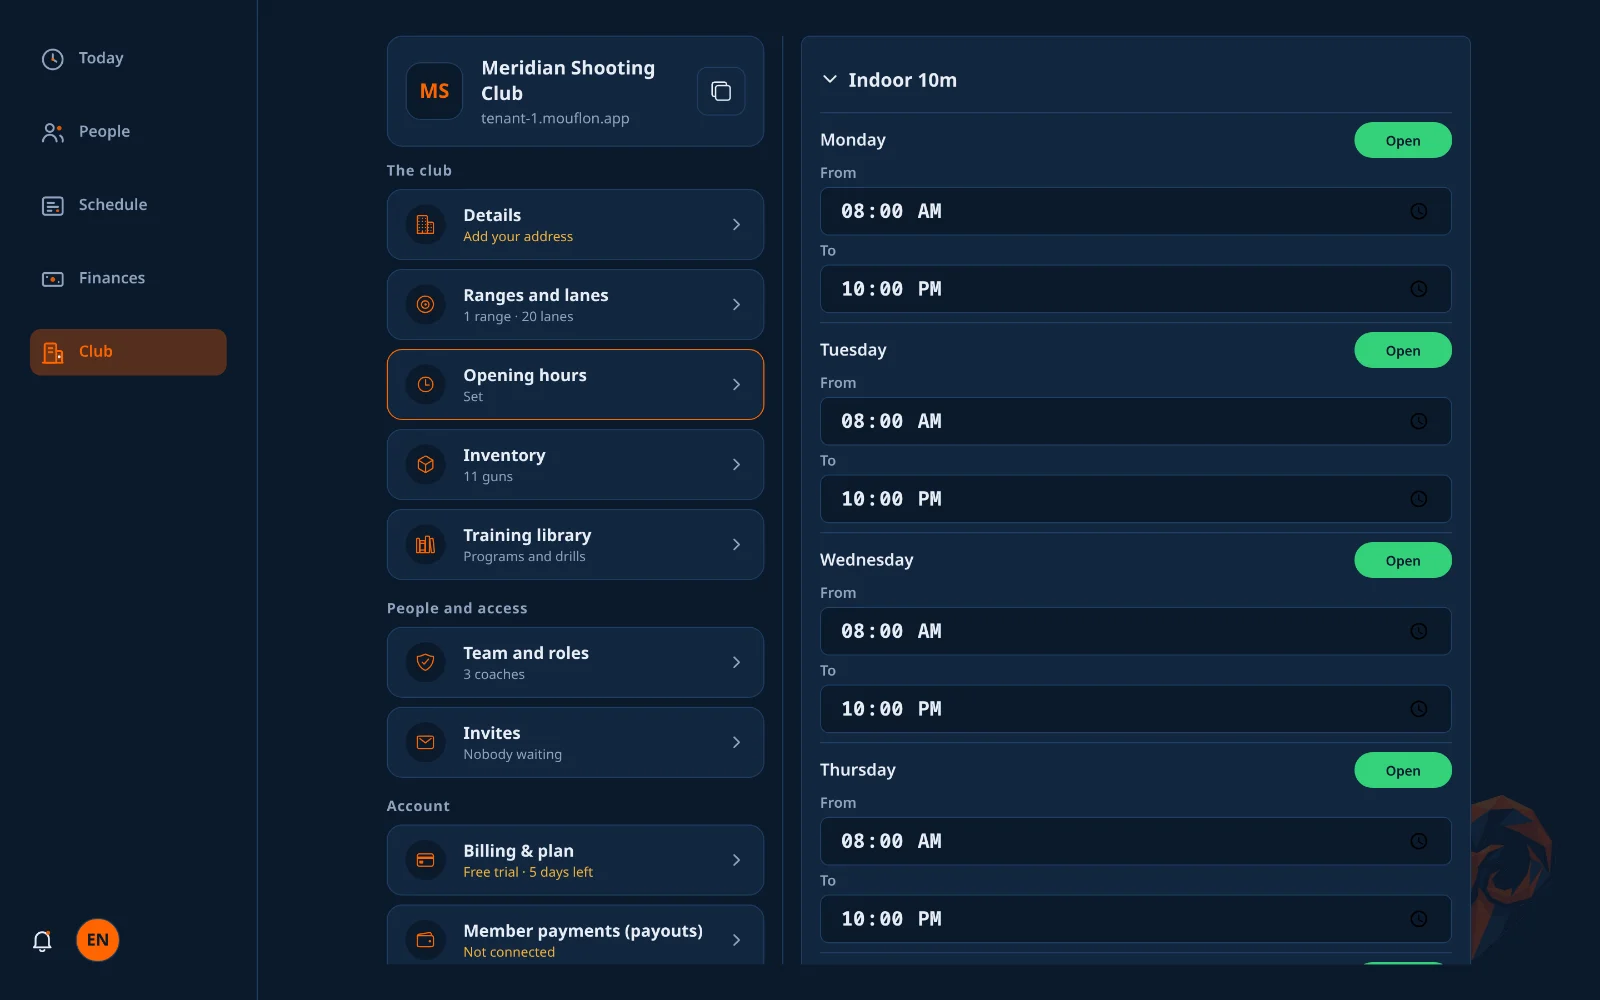Screen dimensions: 1600x1000
Task: Click the Opening hours clock icon
Action: click(425, 385)
